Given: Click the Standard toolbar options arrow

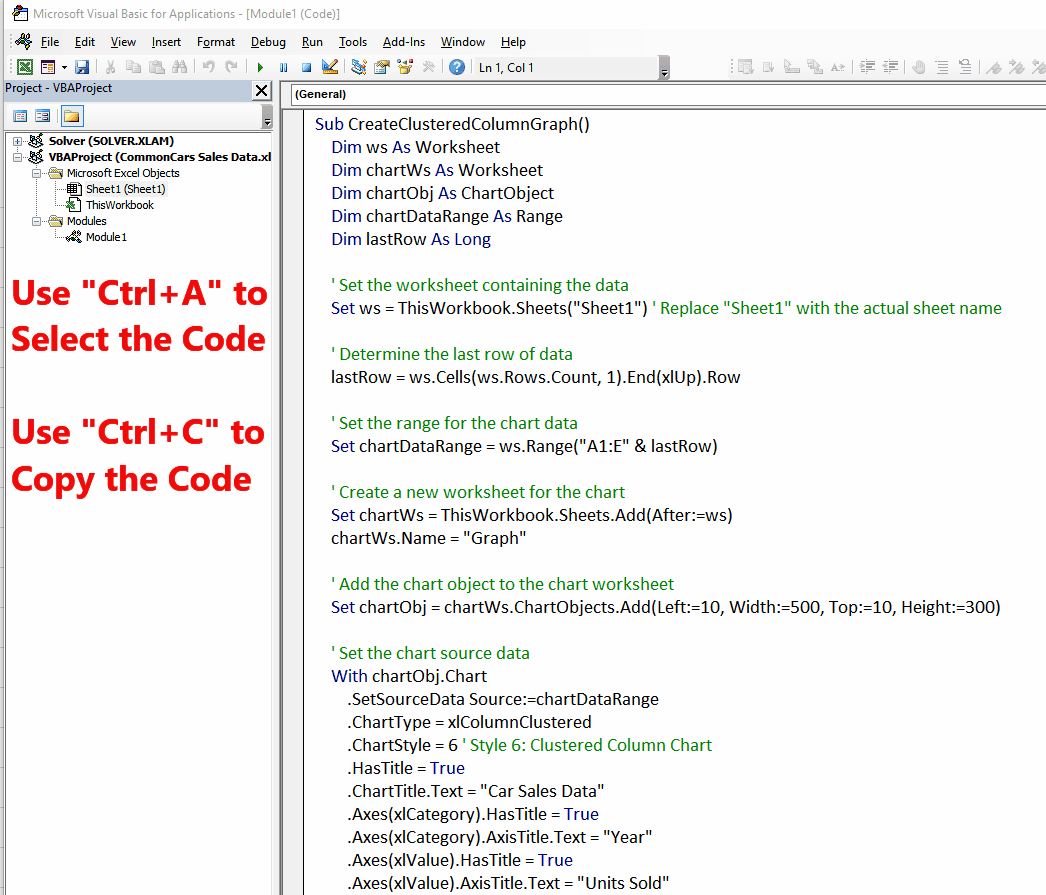Looking at the screenshot, I should click(x=664, y=69).
